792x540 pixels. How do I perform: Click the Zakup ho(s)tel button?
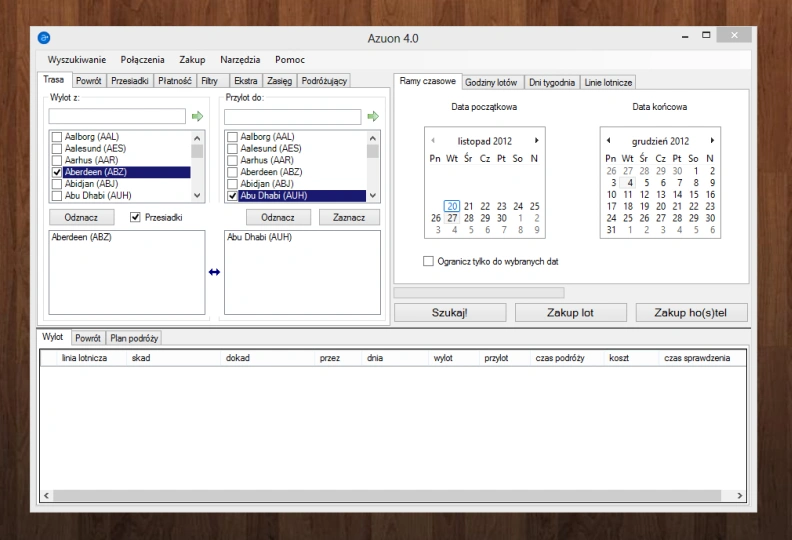coord(691,313)
